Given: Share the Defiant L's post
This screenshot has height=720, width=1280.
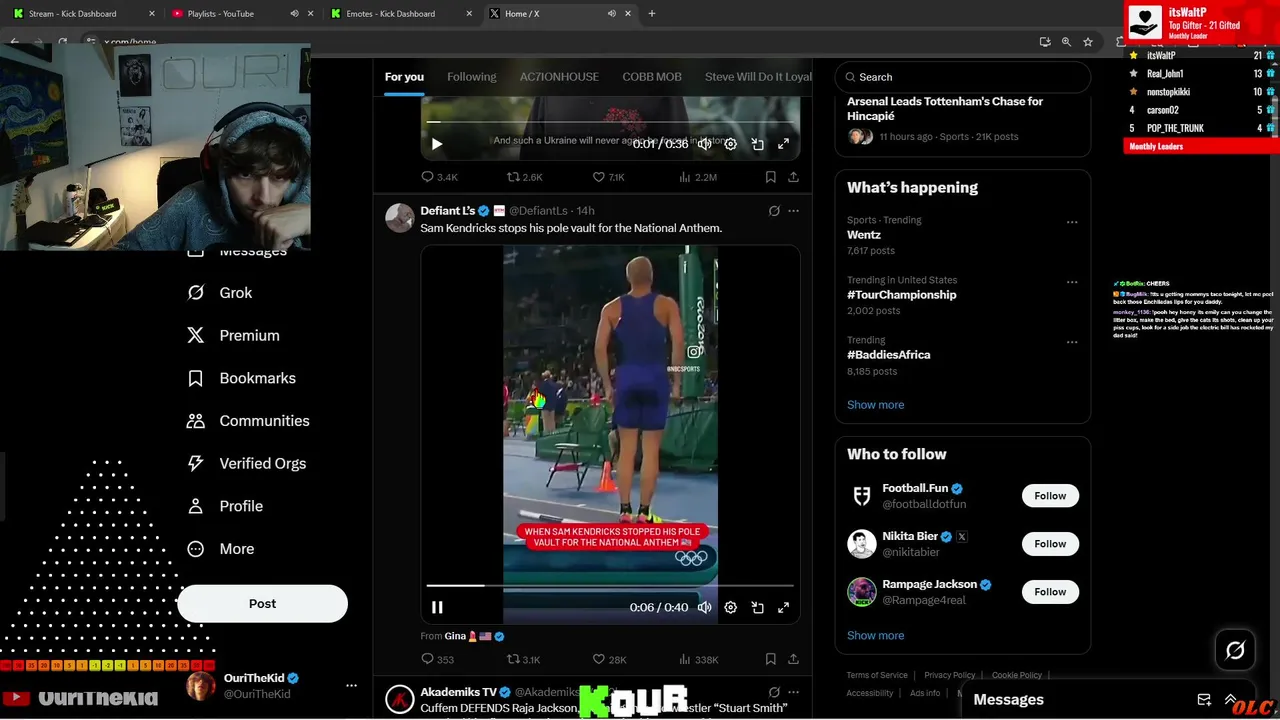Looking at the screenshot, I should coord(793,659).
